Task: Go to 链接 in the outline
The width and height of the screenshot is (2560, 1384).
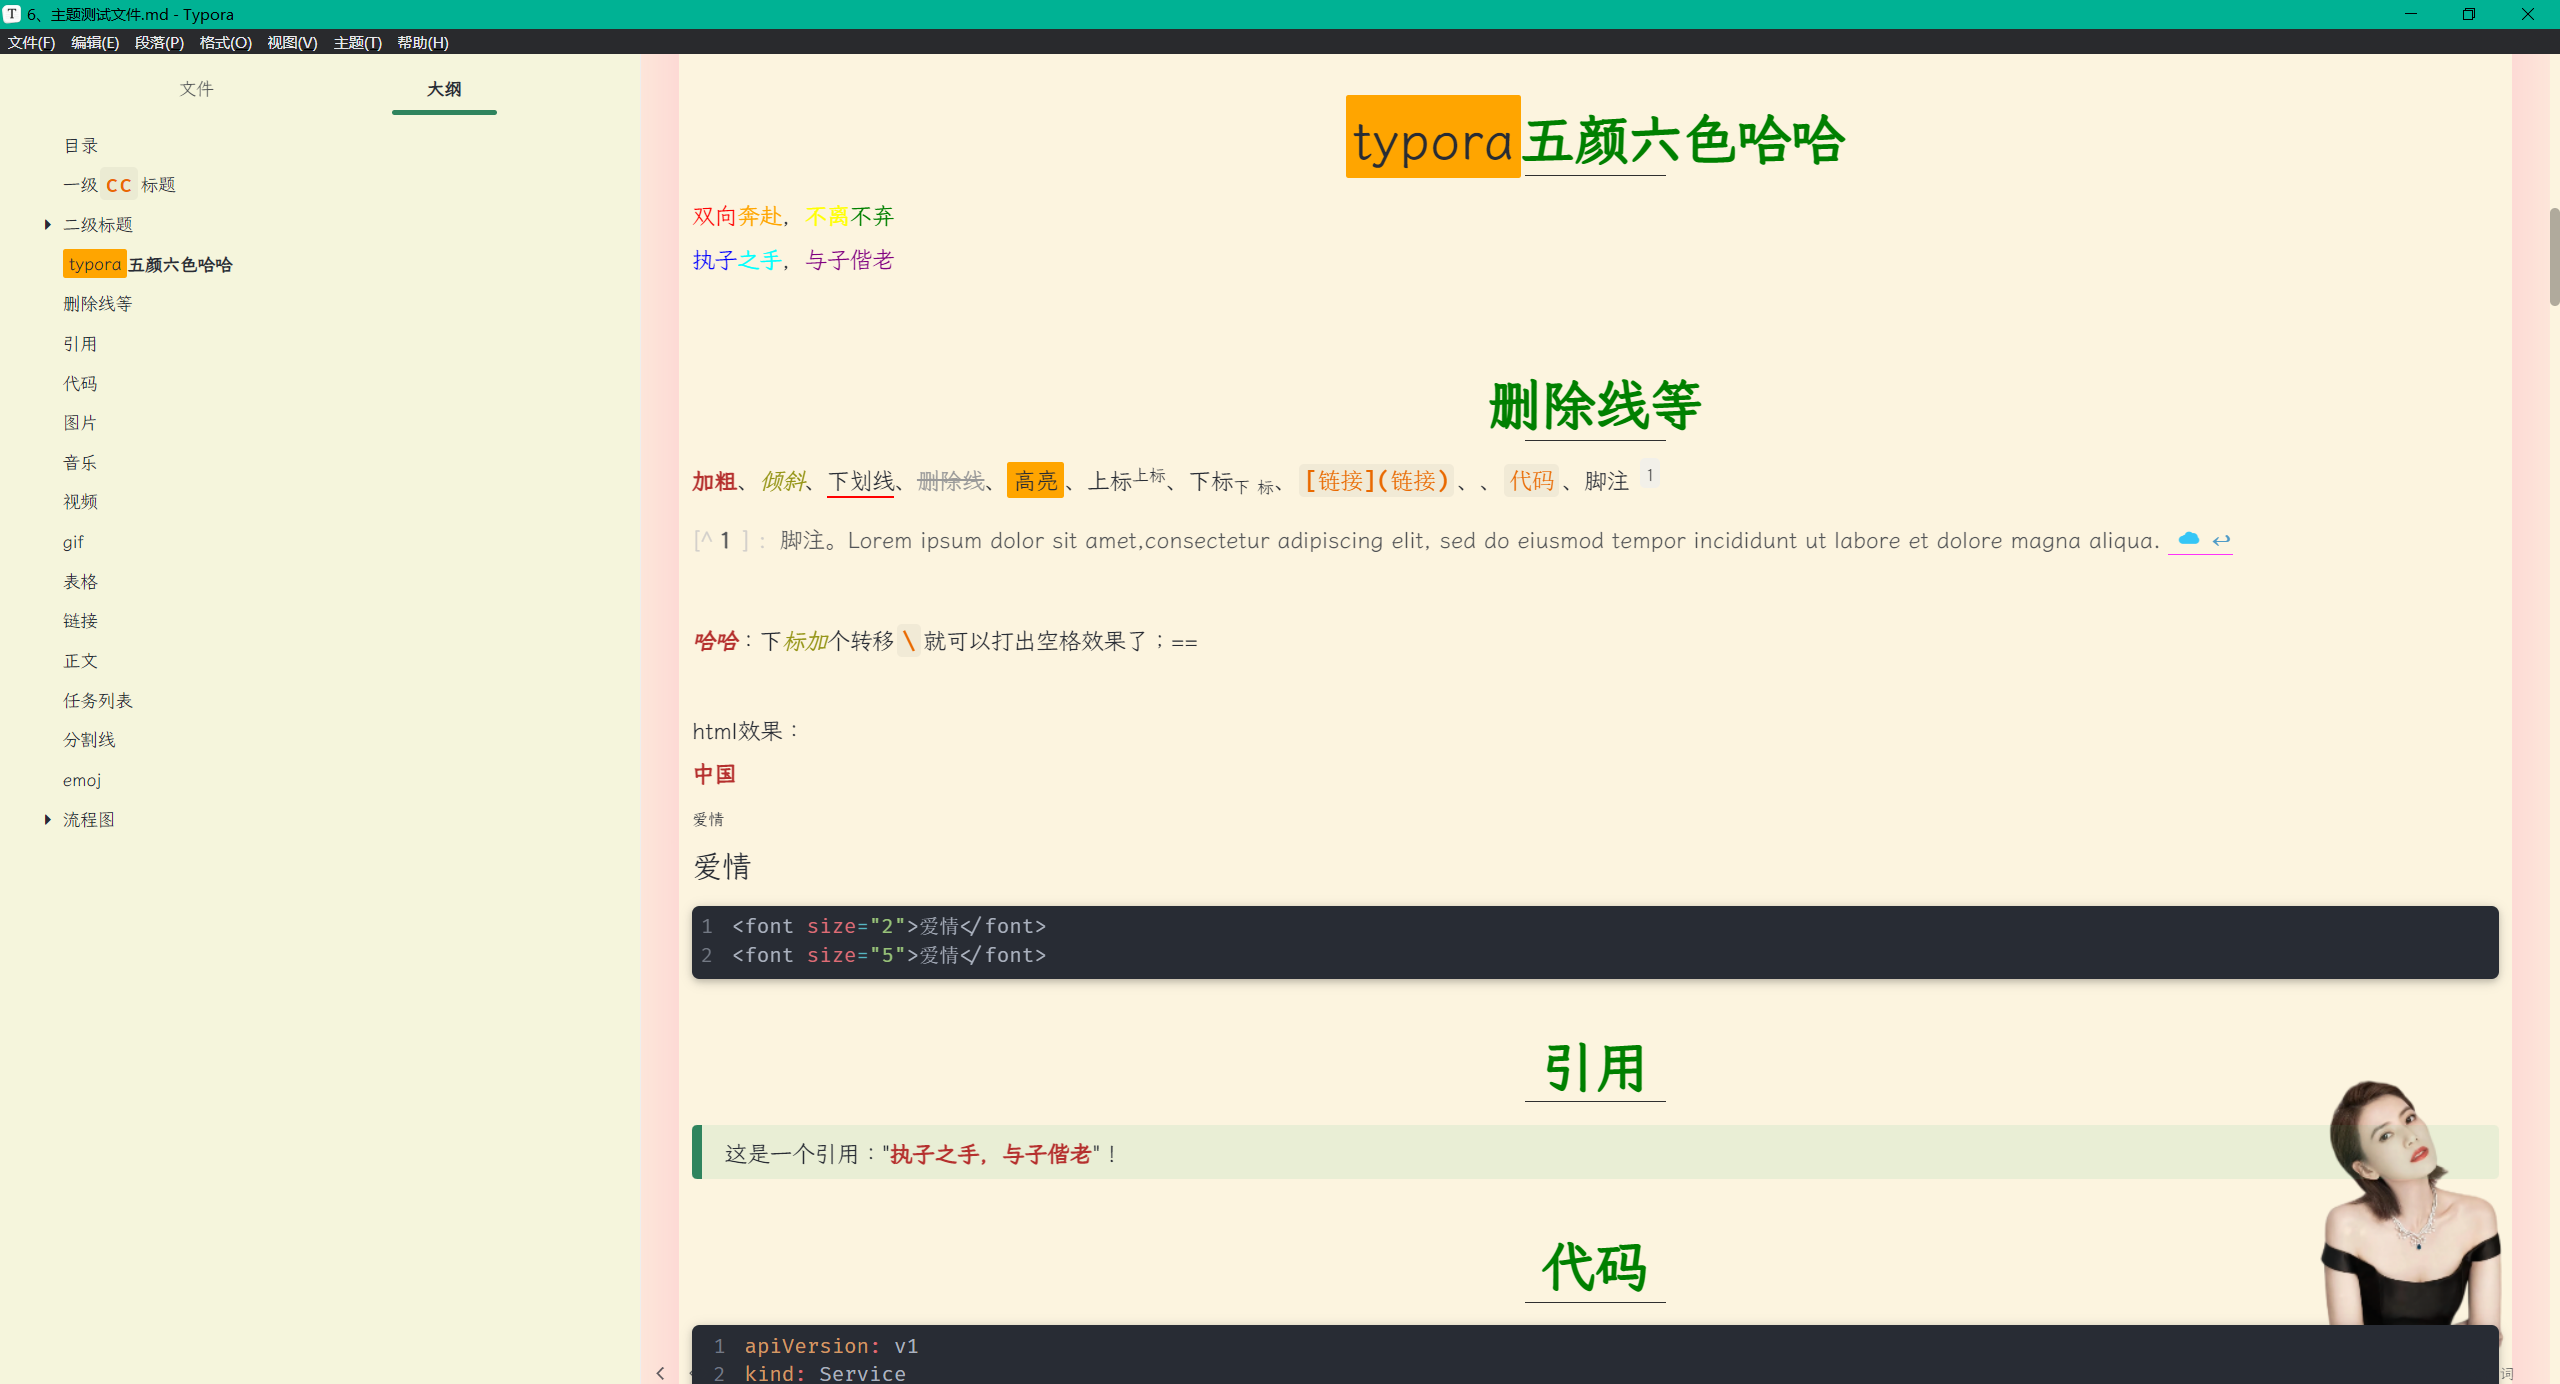Action: pyautogui.click(x=81, y=621)
